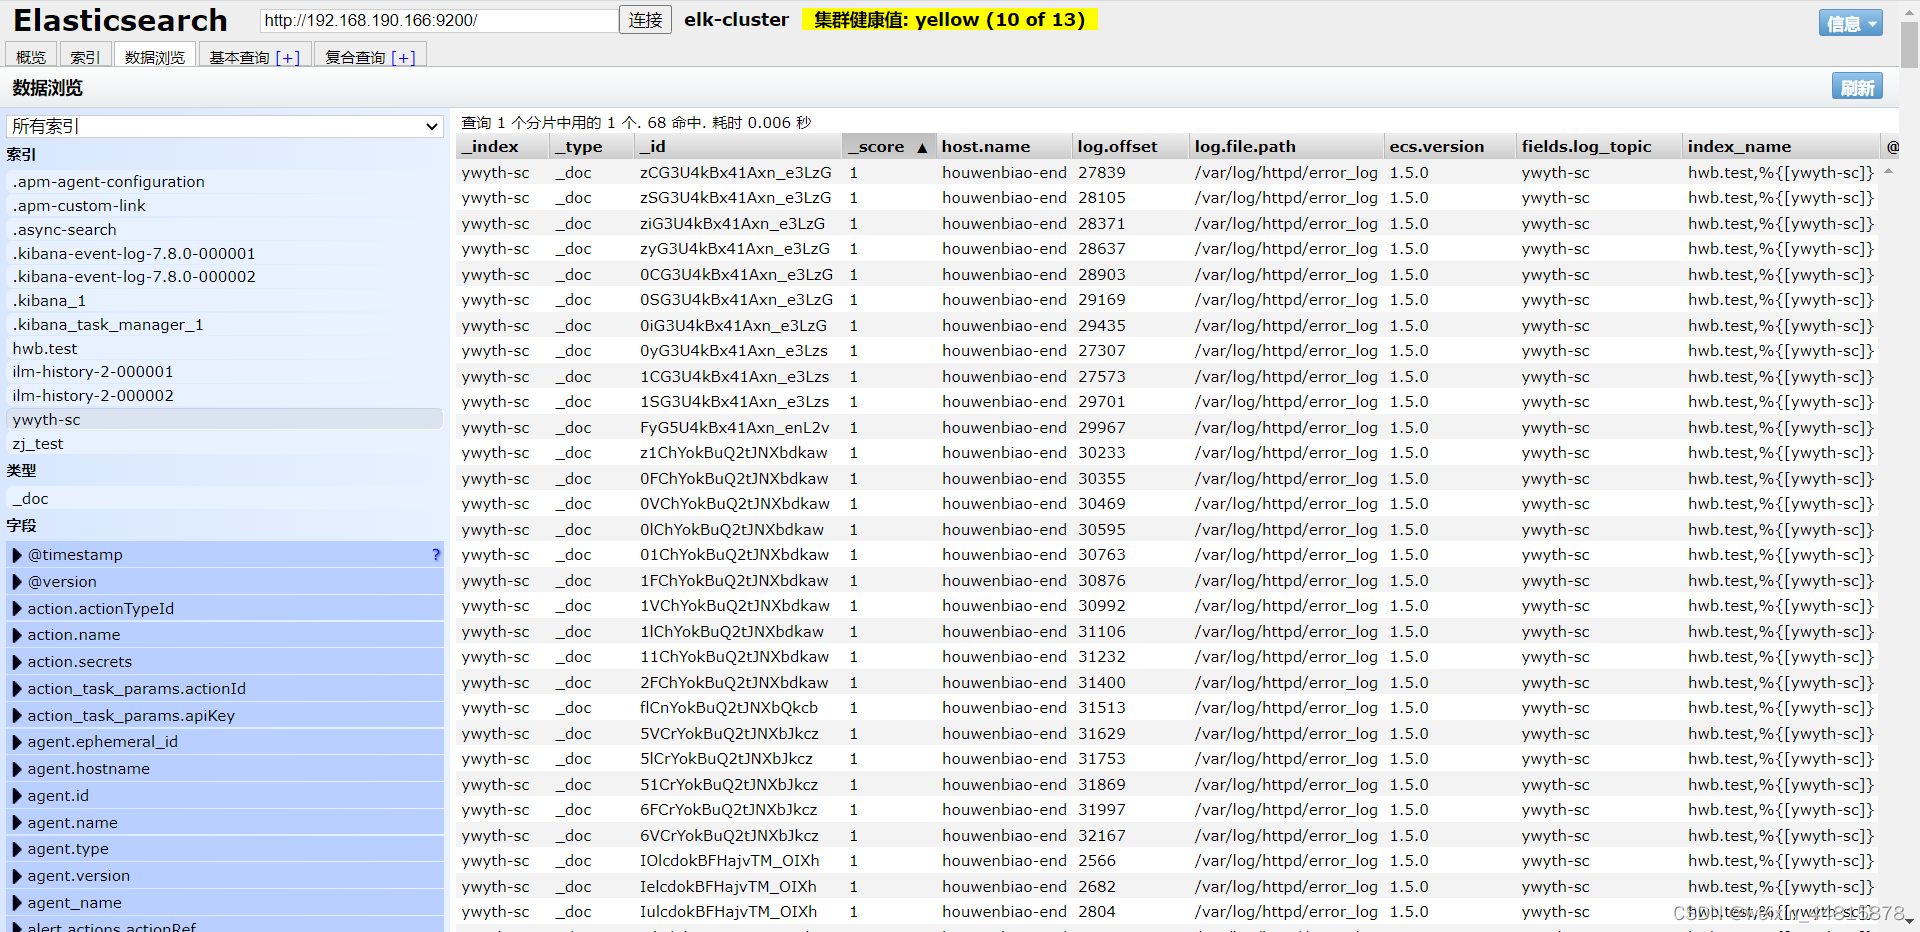Select the ilm-history-2-000002 index
This screenshot has height=932, width=1920.
[x=225, y=396]
